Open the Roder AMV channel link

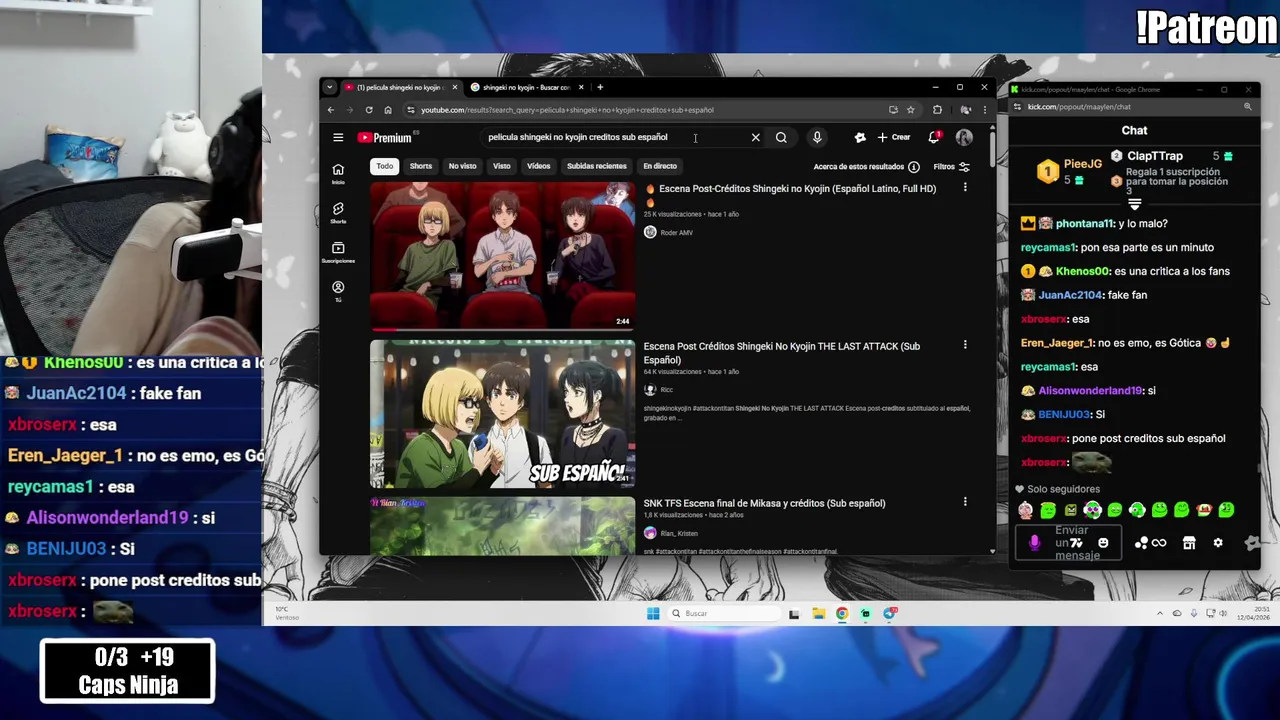(x=676, y=232)
